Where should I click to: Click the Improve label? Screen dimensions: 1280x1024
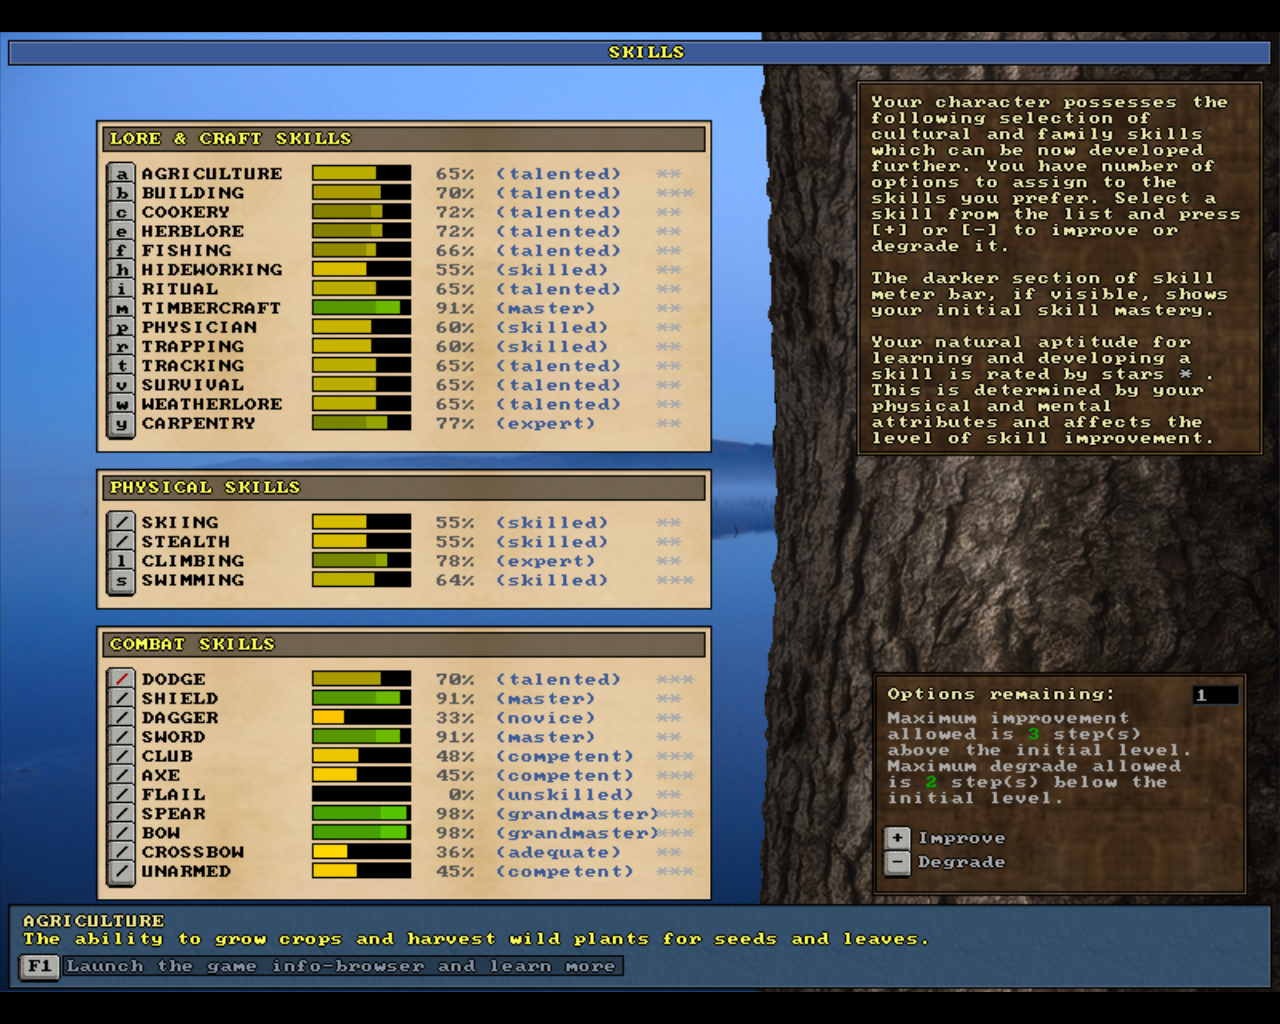[x=961, y=838]
